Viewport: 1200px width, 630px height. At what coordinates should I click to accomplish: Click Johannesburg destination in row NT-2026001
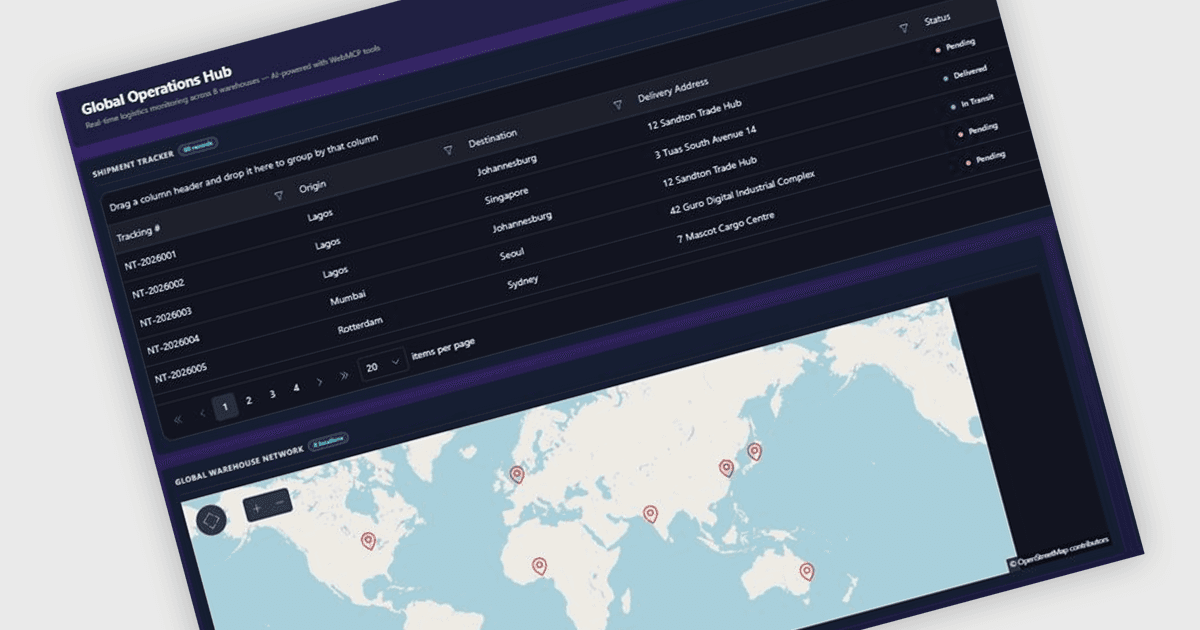click(507, 163)
